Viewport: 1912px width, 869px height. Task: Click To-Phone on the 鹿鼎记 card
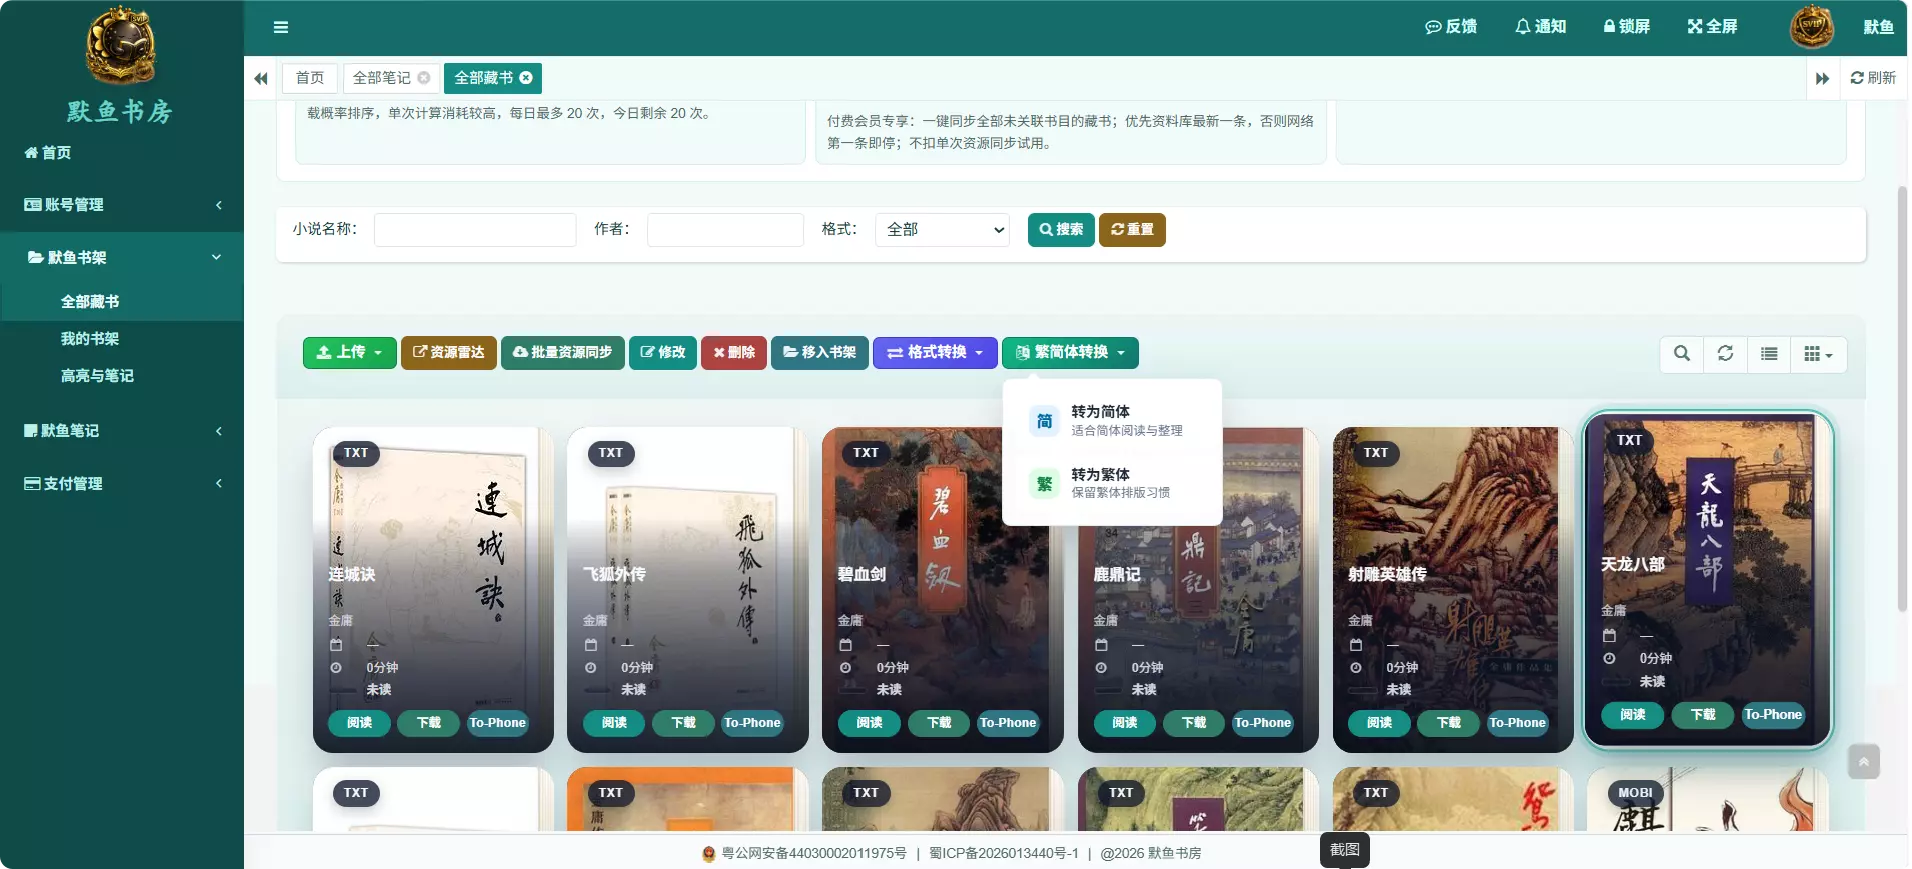[1263, 723]
